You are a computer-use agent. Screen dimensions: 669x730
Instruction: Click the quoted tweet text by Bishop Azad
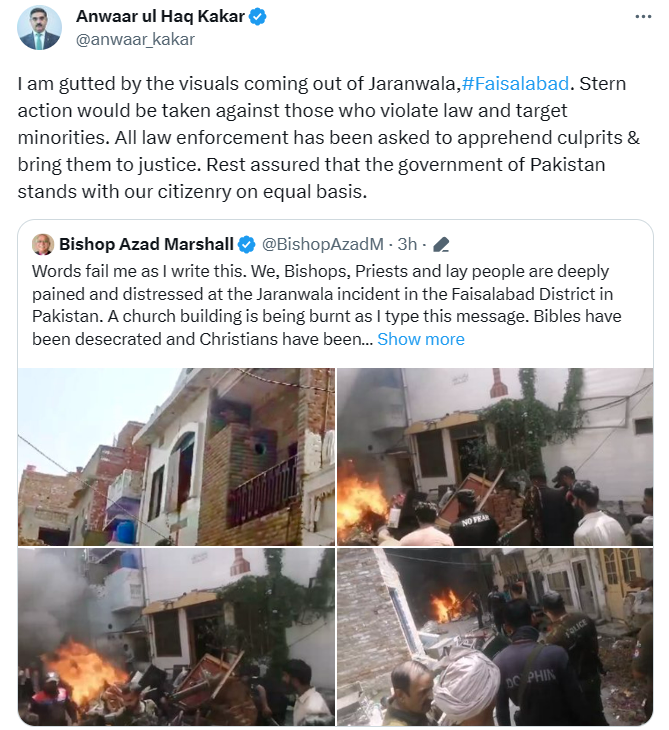pyautogui.click(x=327, y=305)
